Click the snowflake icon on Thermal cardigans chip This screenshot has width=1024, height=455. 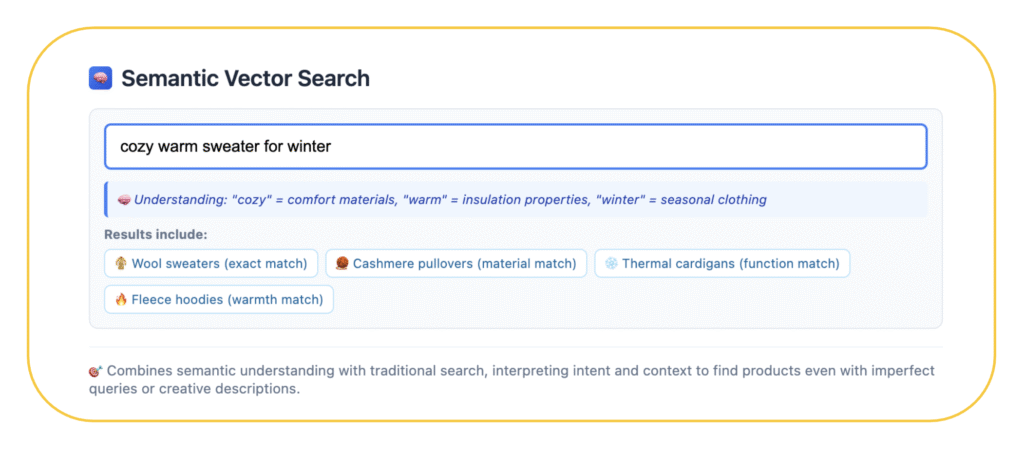point(611,264)
